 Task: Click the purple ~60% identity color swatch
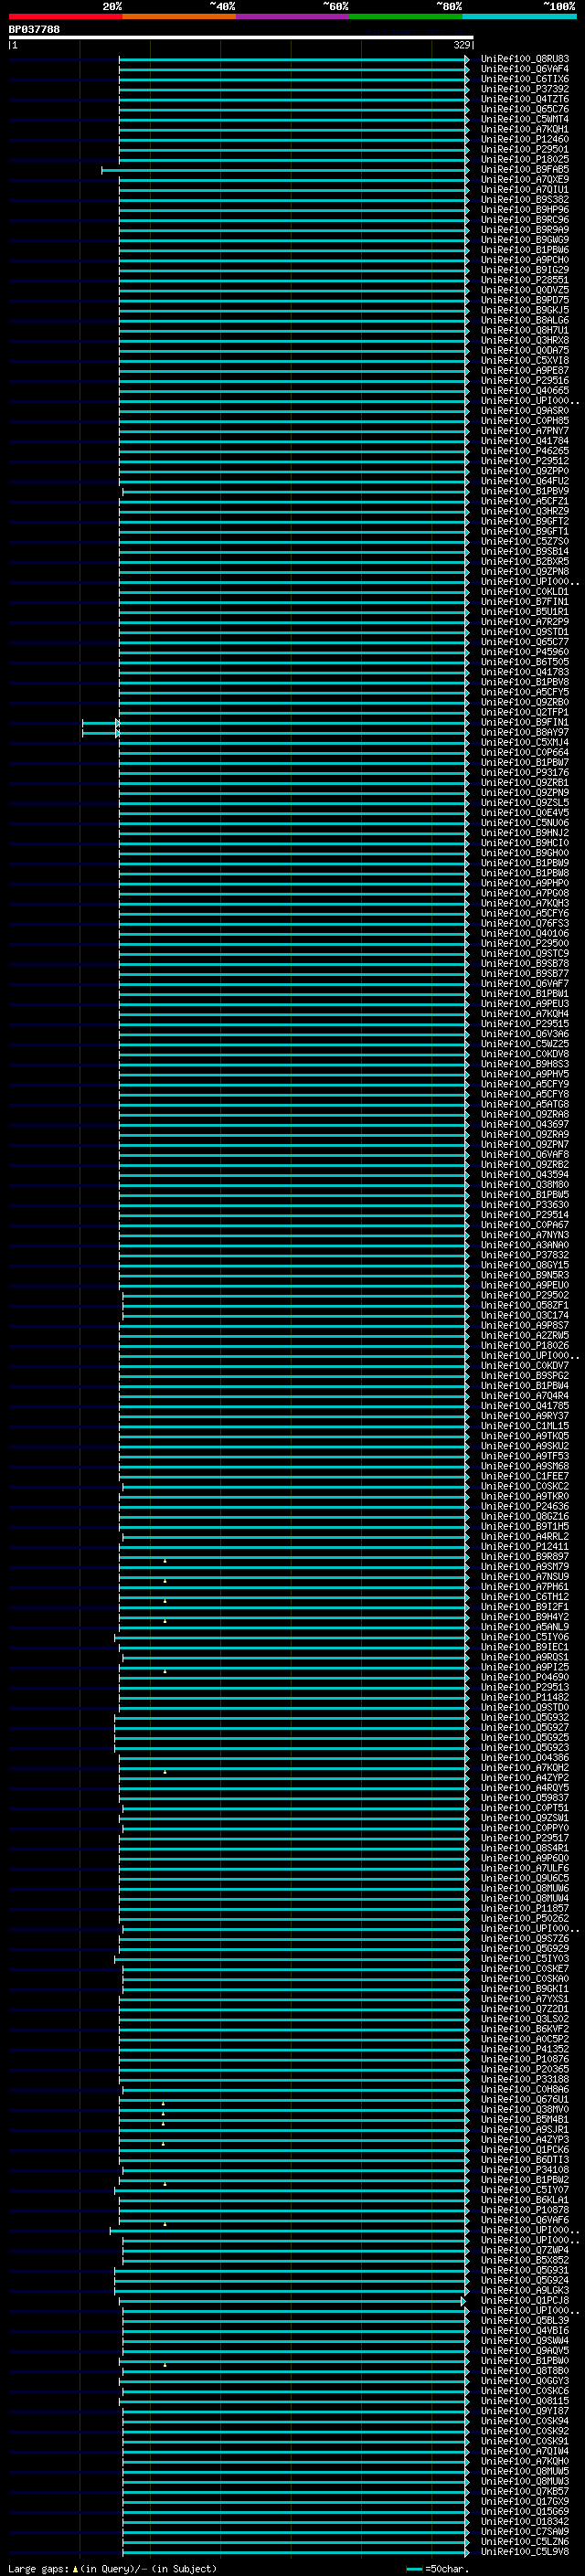[293, 16]
